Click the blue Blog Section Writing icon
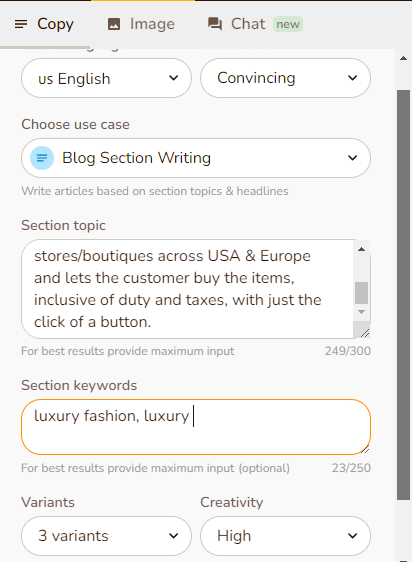This screenshot has width=412, height=562. pos(42,158)
